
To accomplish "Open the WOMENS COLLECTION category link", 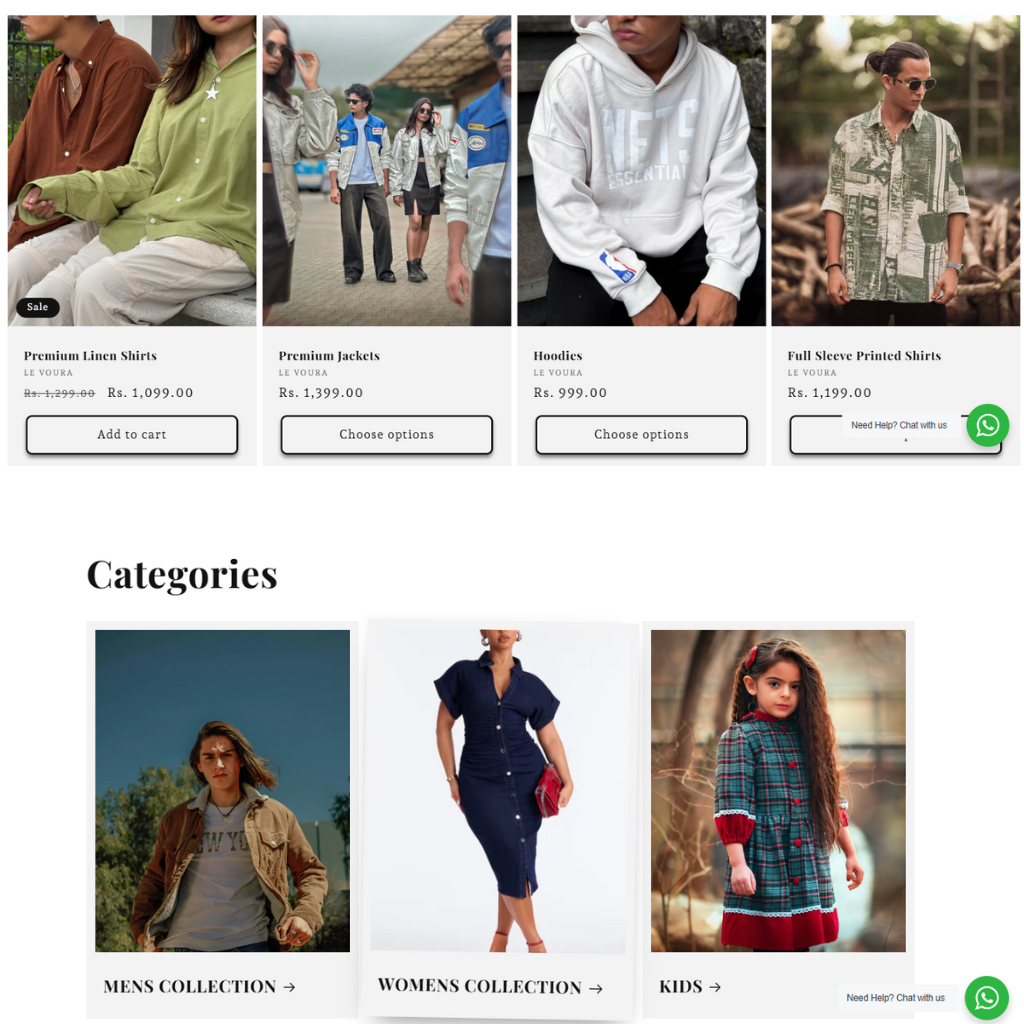I will (x=480, y=986).
